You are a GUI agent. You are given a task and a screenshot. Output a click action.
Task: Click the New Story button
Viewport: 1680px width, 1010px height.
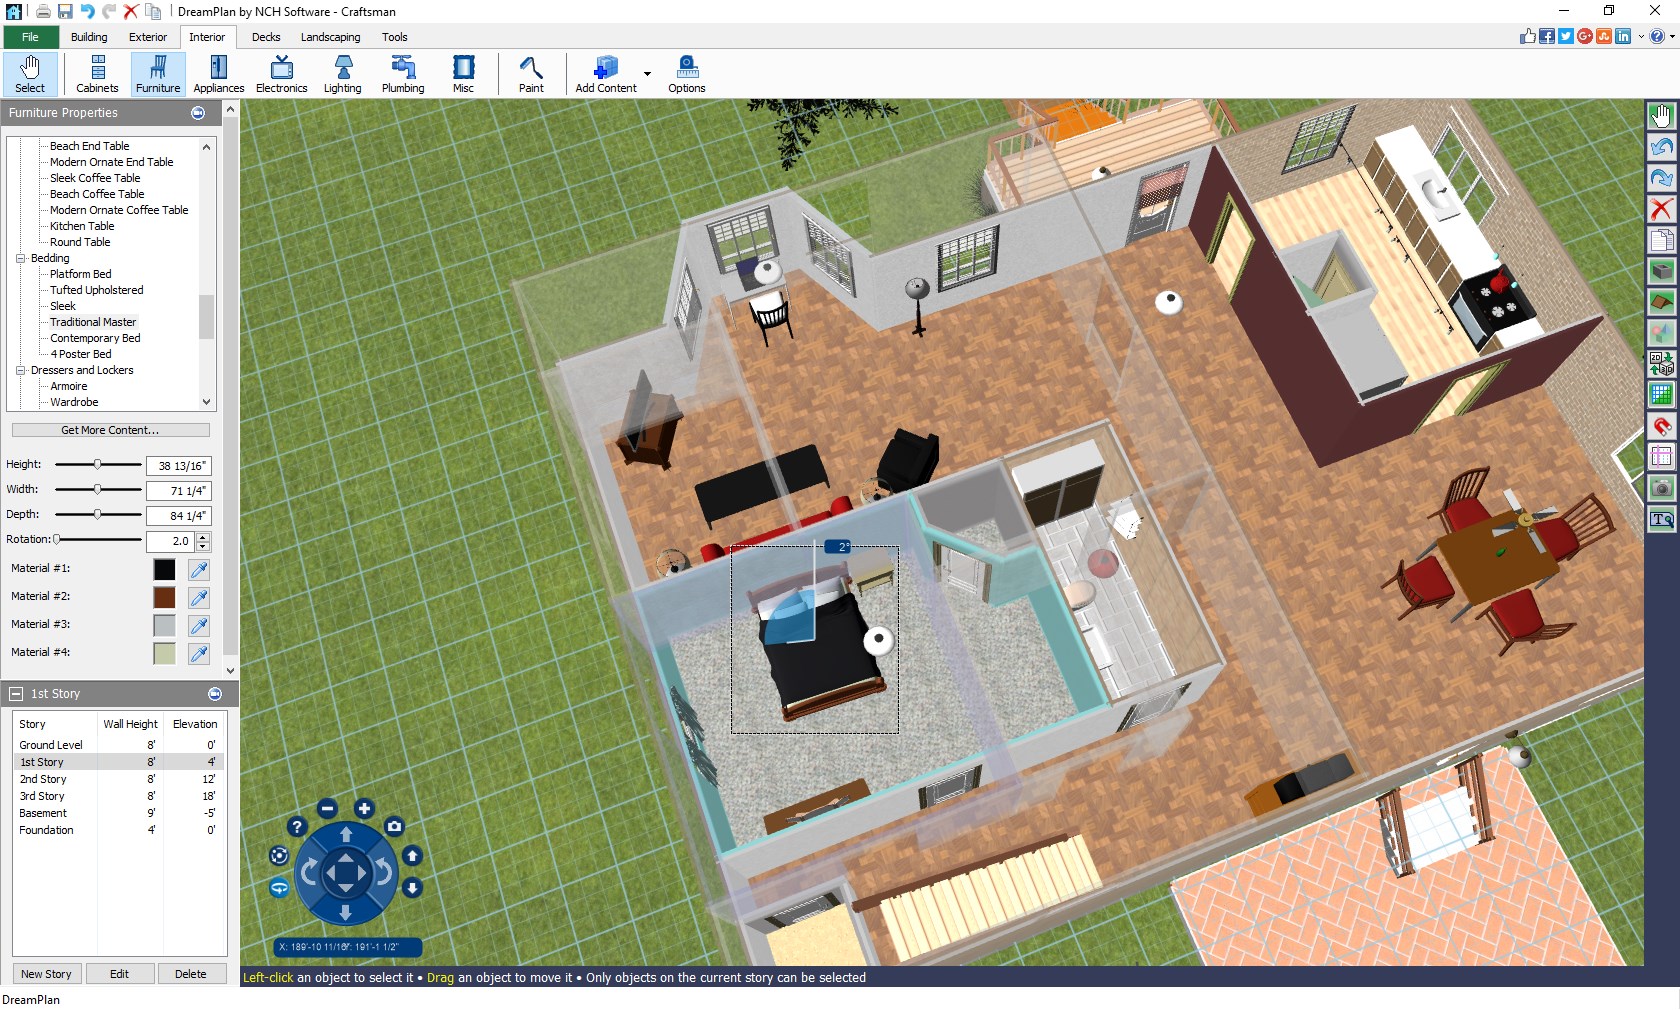click(x=46, y=973)
